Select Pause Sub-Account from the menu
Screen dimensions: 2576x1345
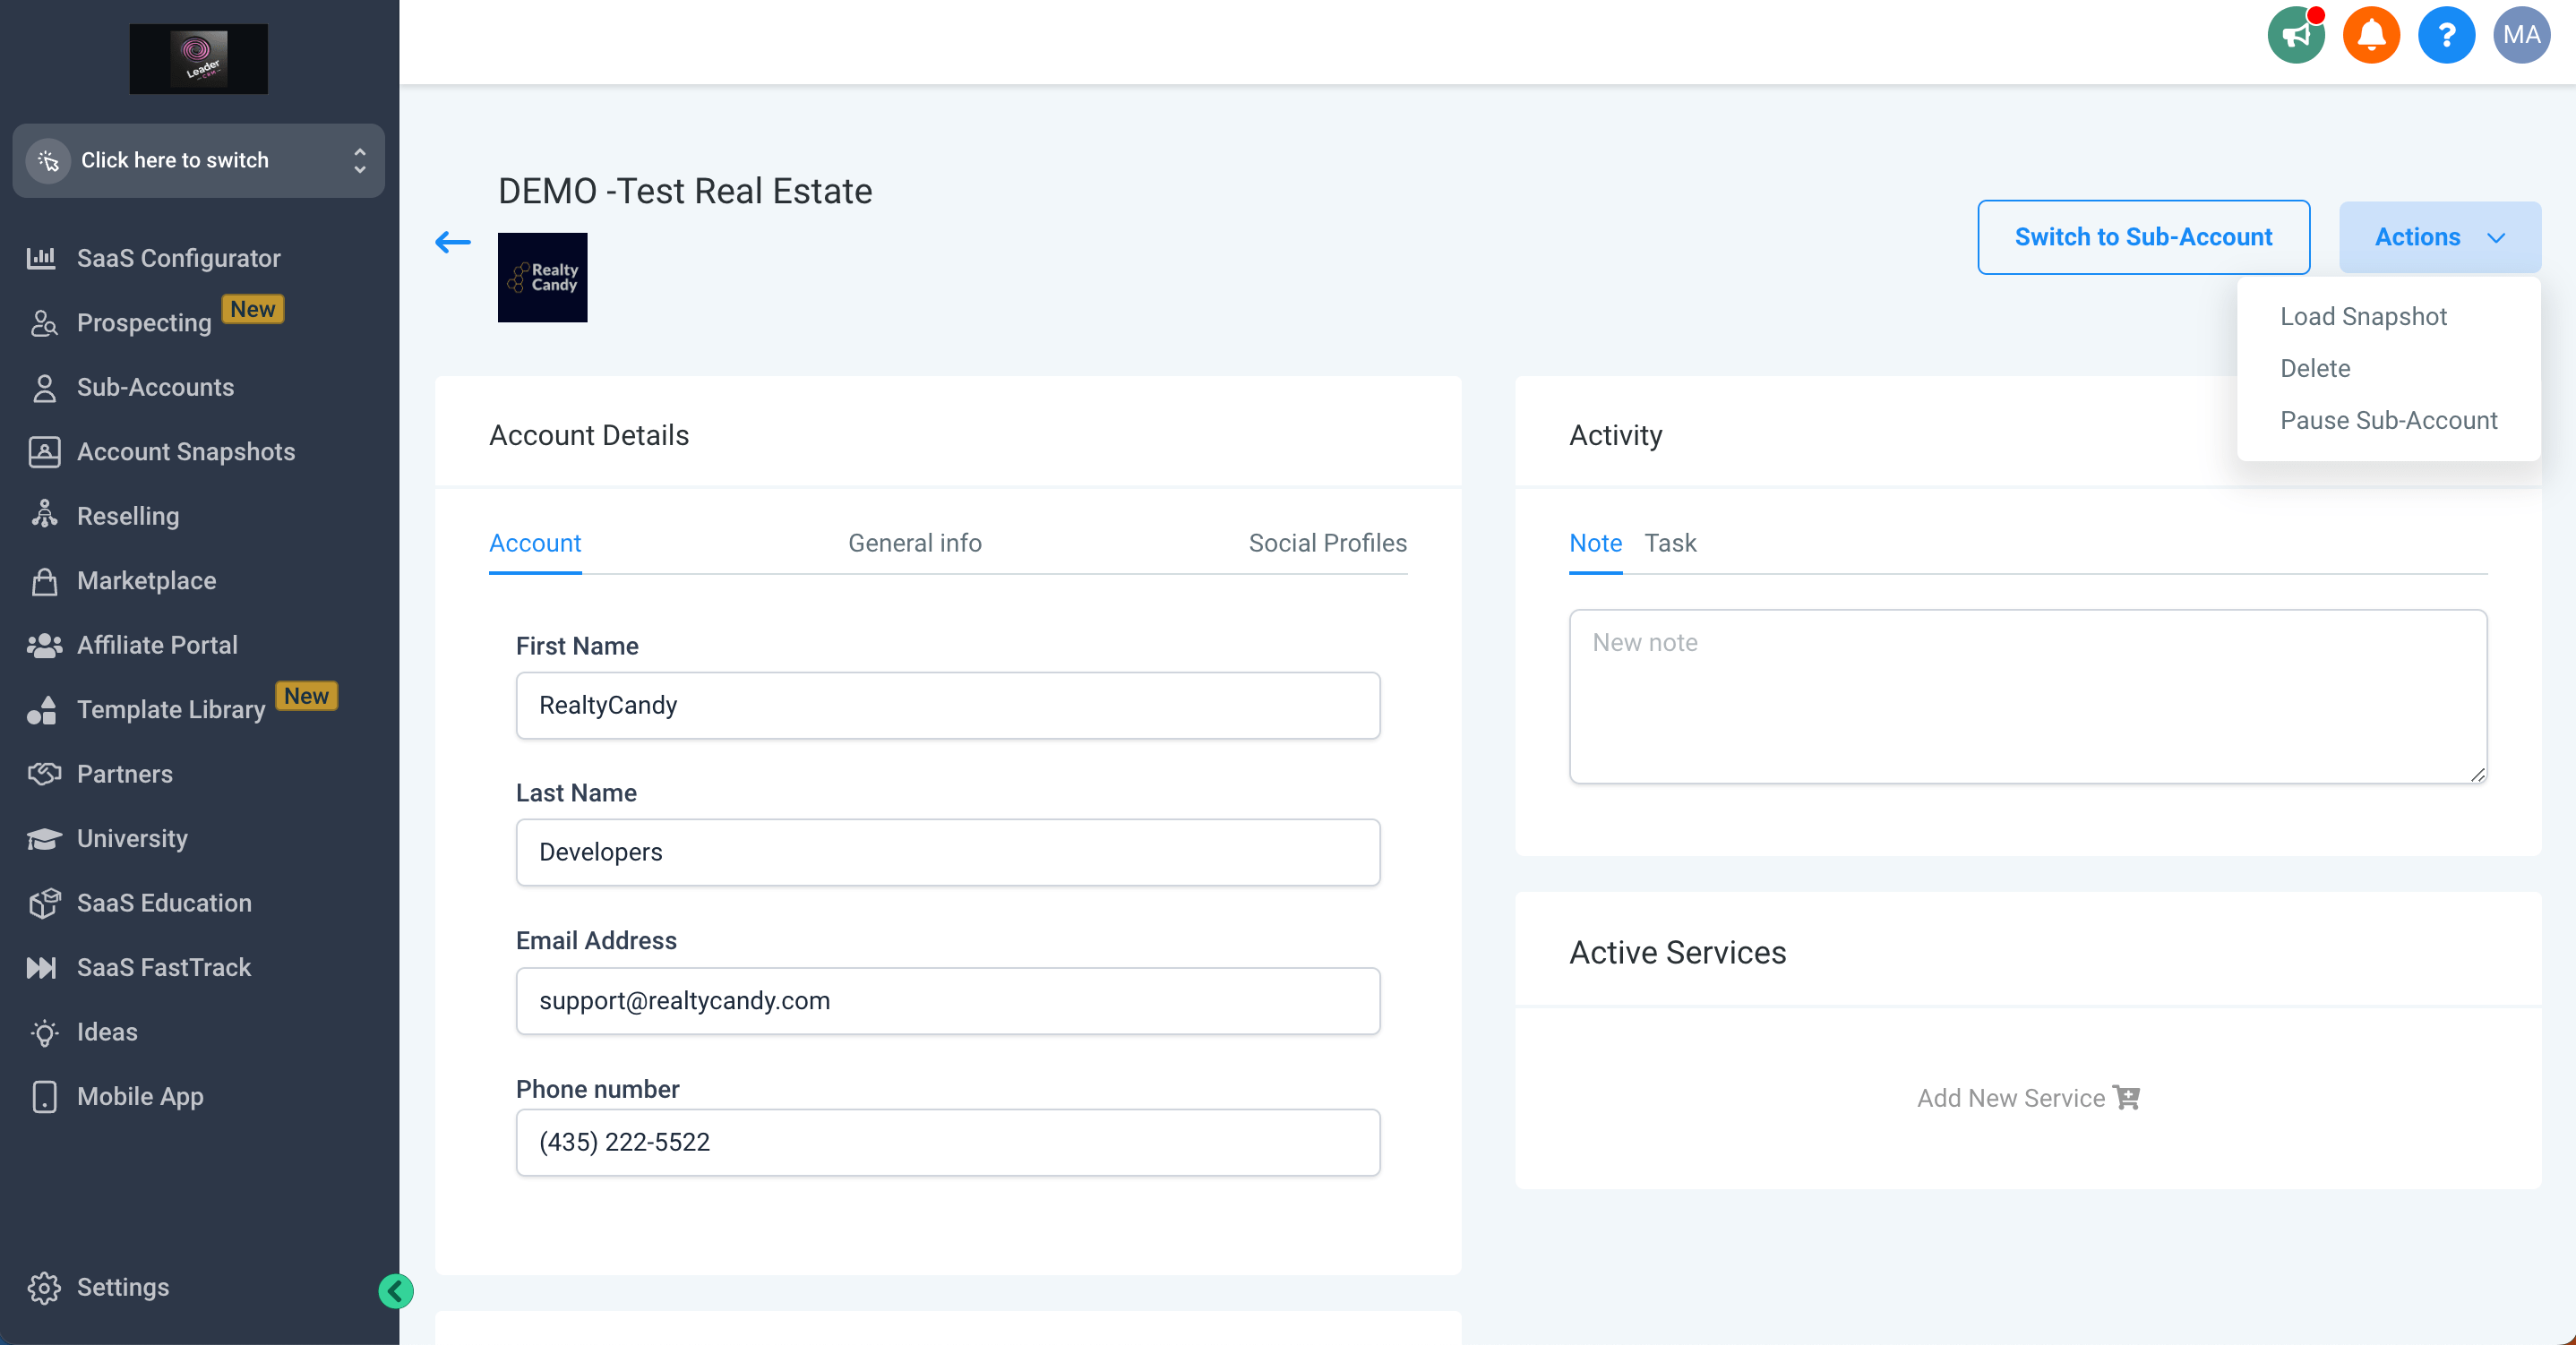2388,421
